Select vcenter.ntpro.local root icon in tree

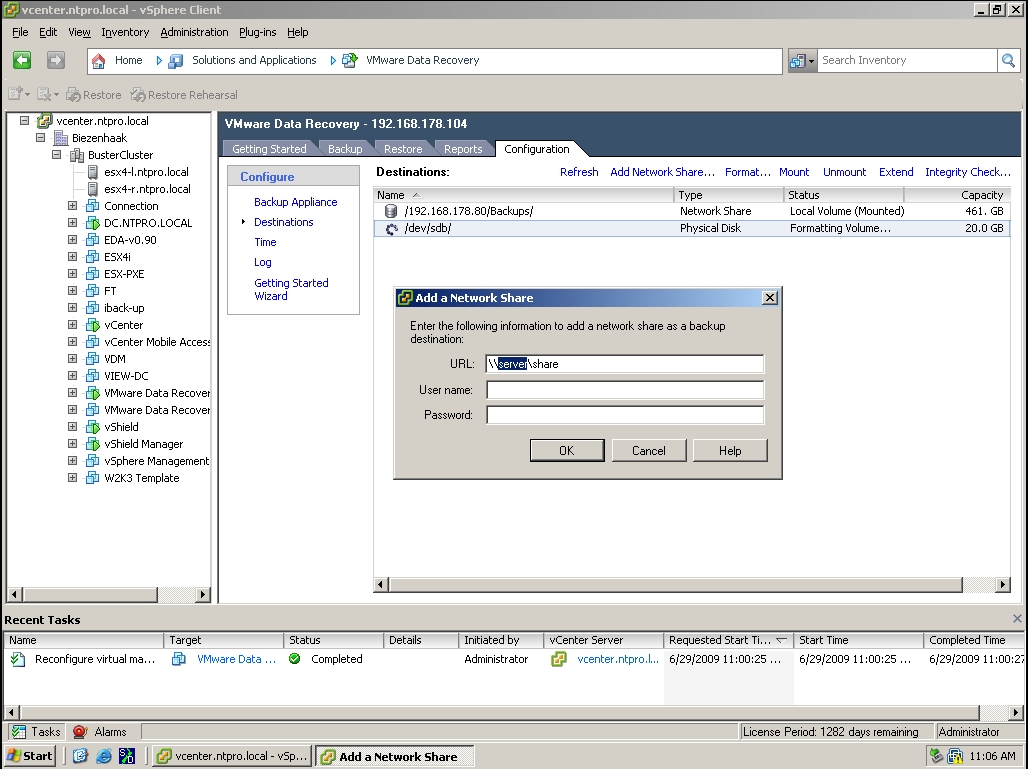pos(45,121)
